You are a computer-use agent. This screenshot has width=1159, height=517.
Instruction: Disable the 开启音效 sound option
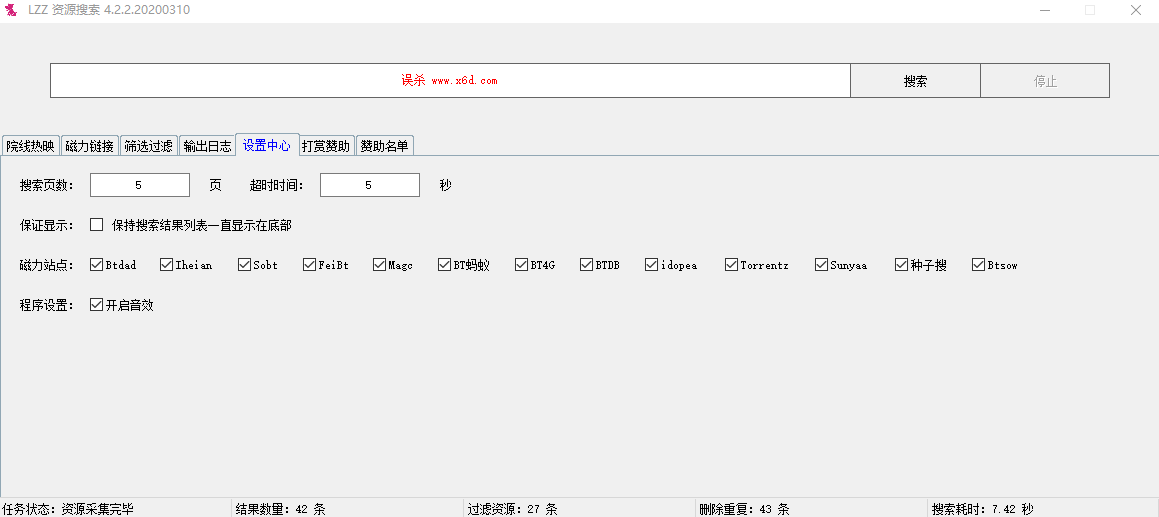(x=97, y=305)
